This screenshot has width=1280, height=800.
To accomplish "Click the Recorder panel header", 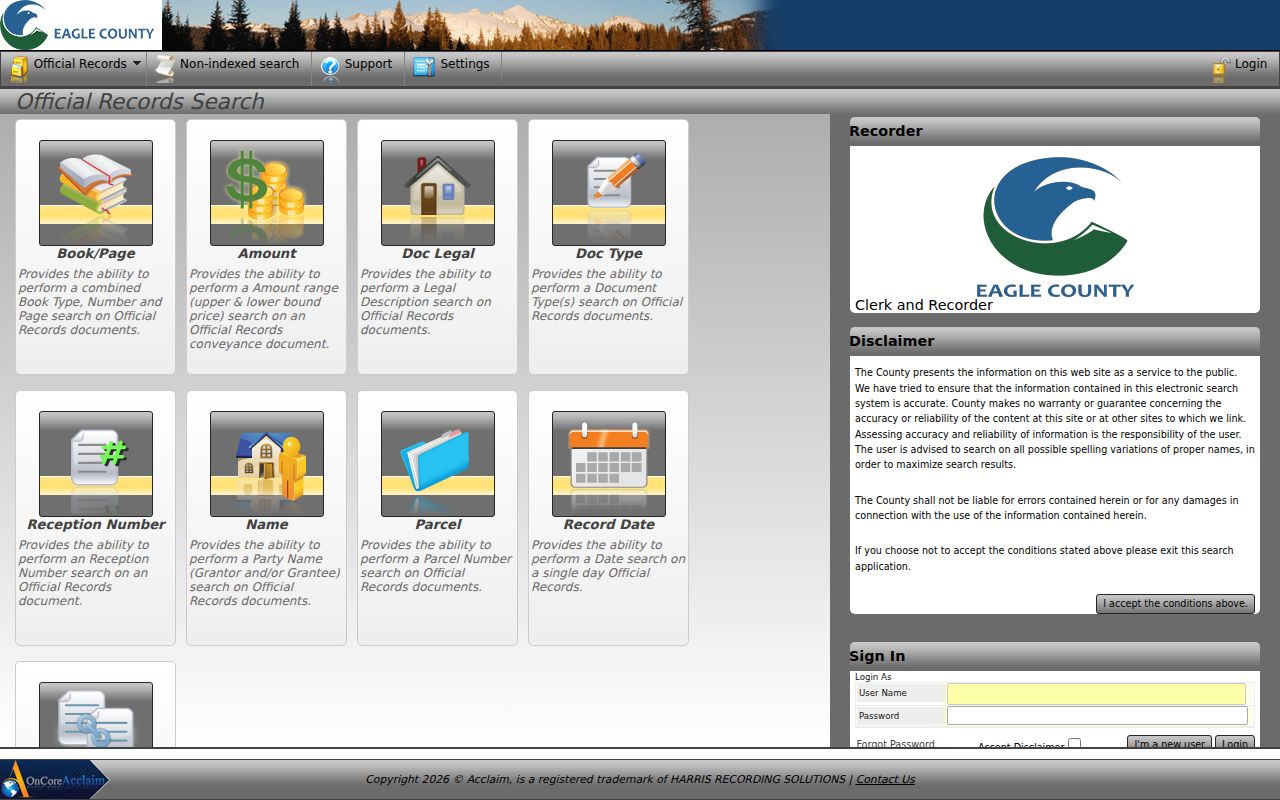I will [1054, 131].
